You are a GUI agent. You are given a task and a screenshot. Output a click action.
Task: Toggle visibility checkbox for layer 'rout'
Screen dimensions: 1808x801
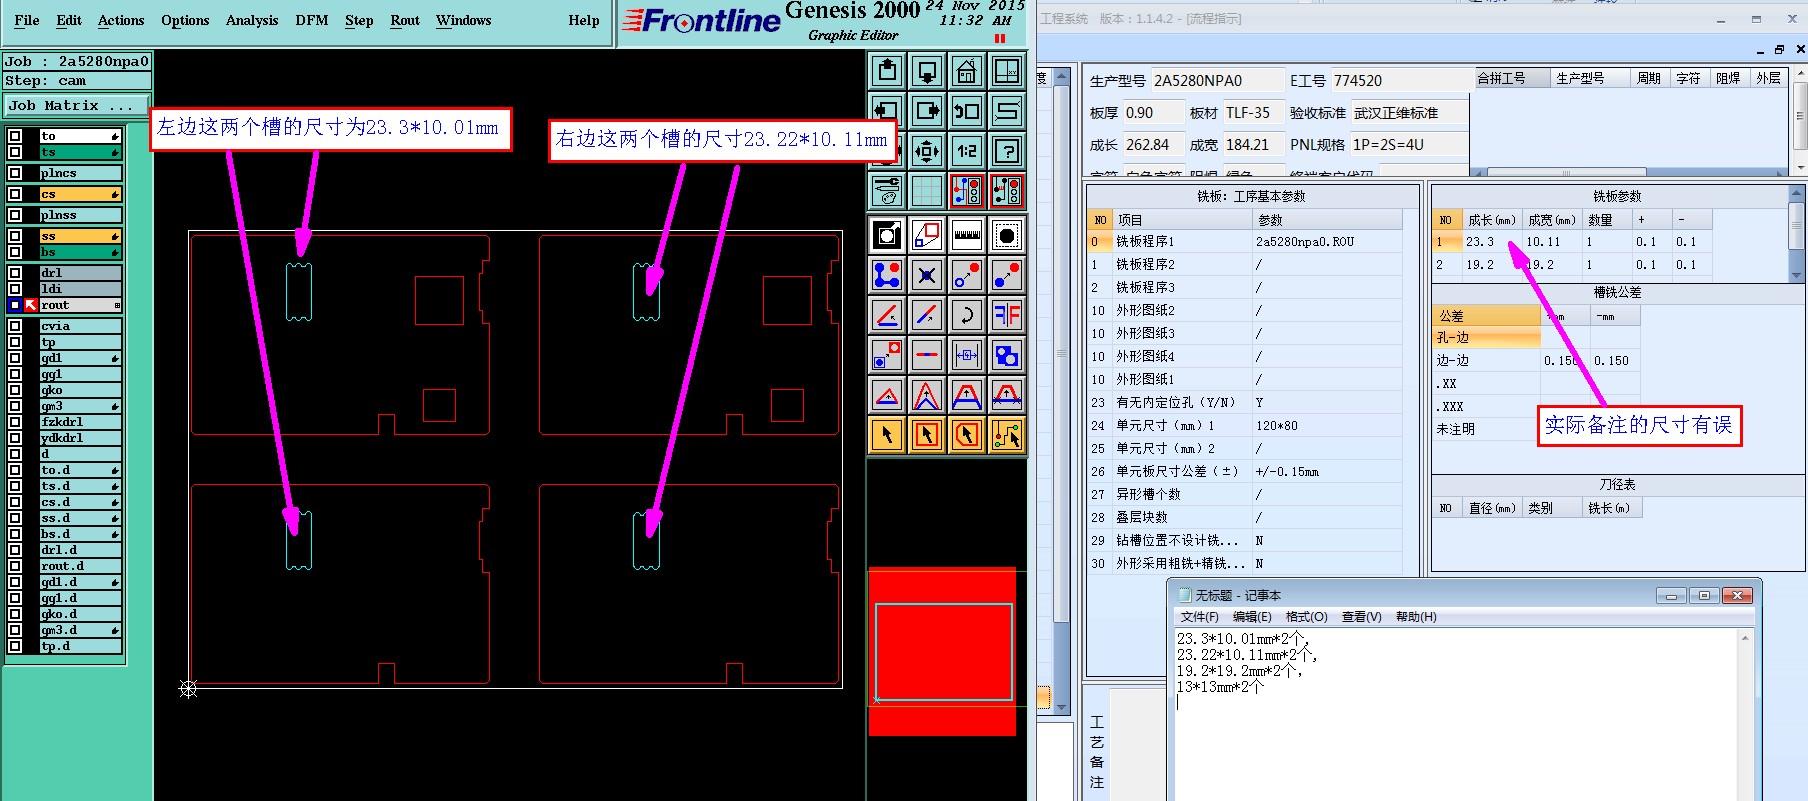tap(15, 305)
